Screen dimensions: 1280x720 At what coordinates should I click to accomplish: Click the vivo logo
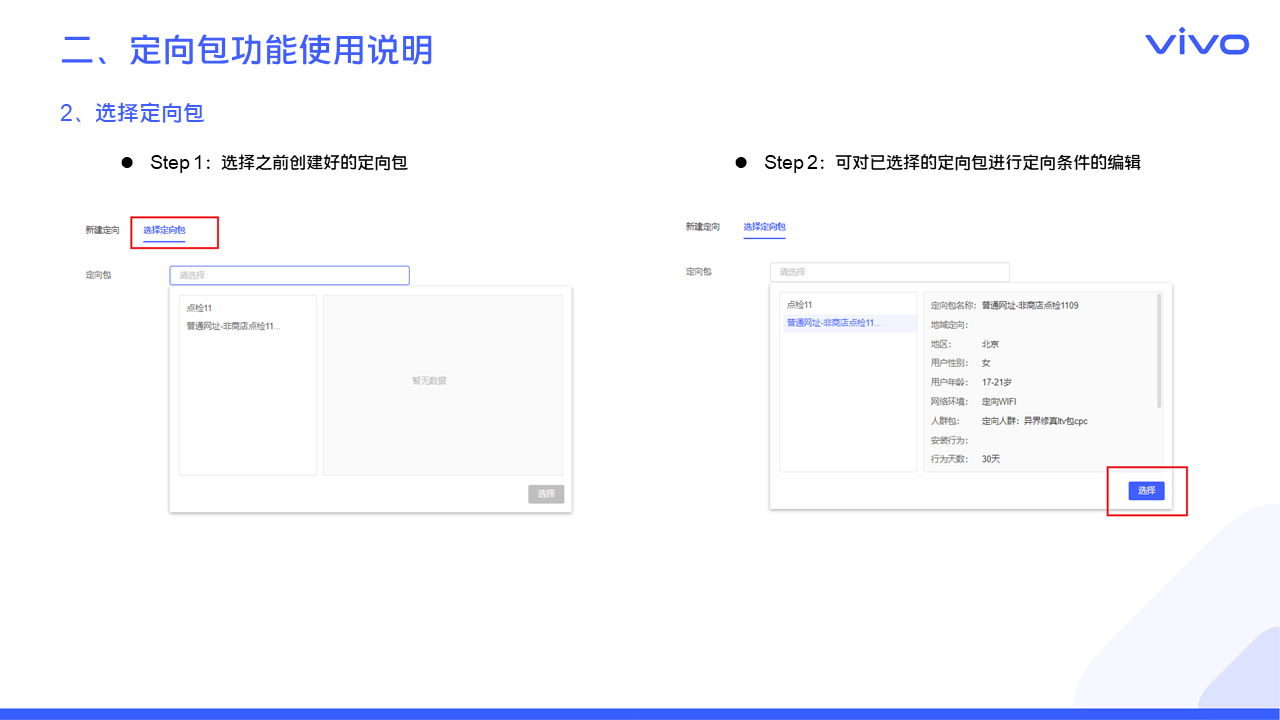[x=1196, y=43]
